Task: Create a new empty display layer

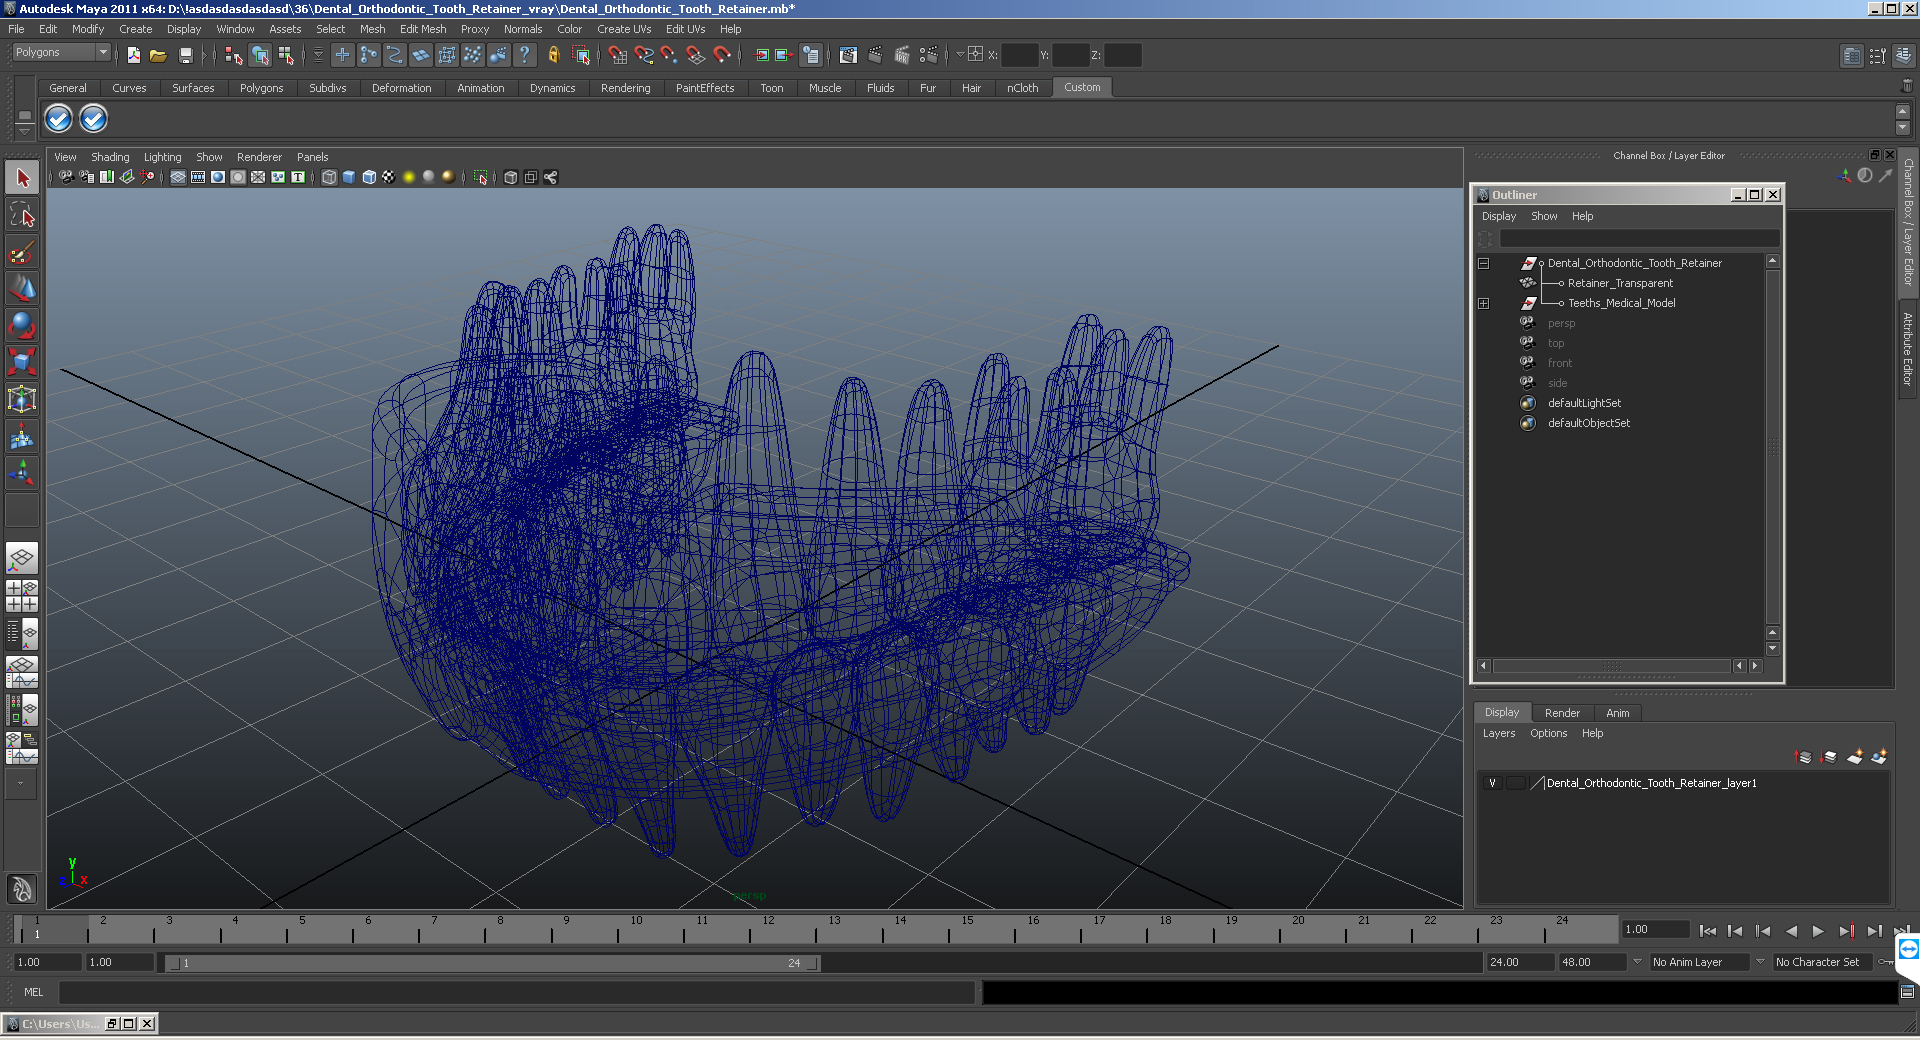Action: click(1855, 757)
